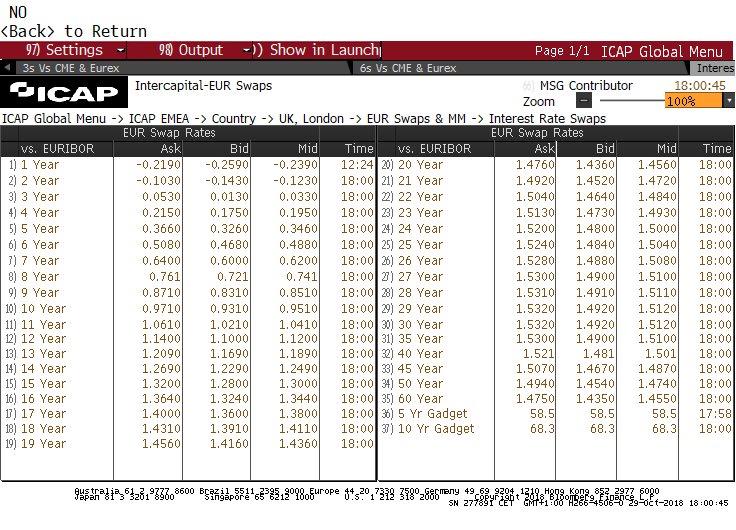Select row 1) 1 Year
The image size is (736, 530).
pyautogui.click(x=188, y=165)
